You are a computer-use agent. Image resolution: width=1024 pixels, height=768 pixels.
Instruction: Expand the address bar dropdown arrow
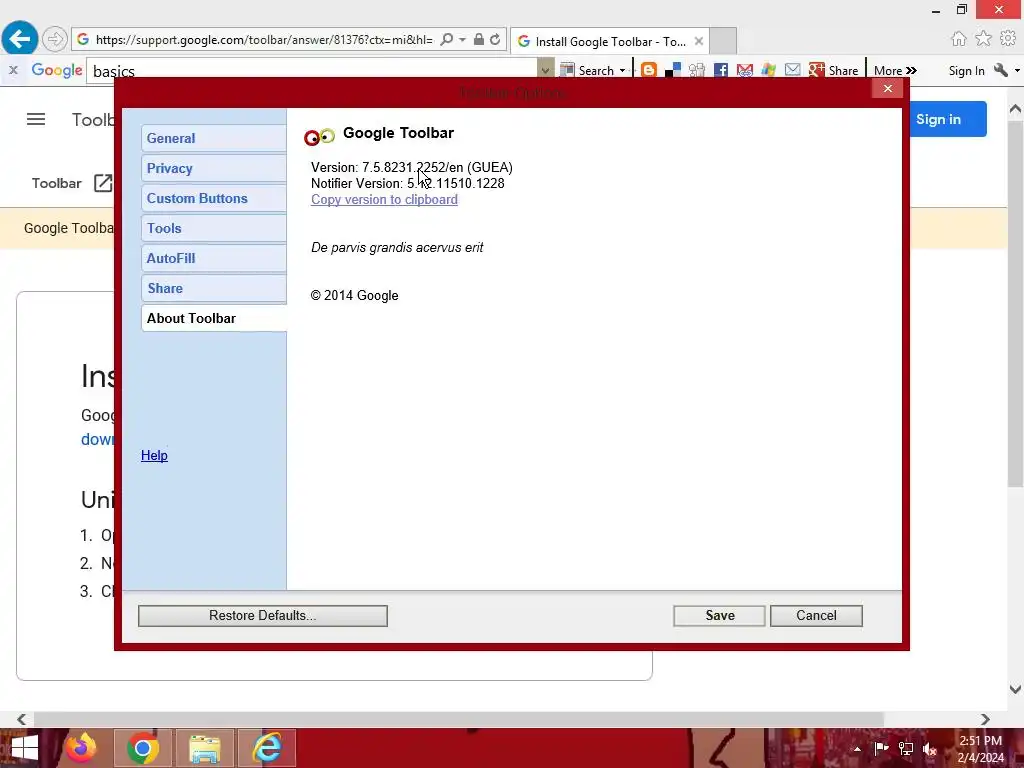coord(462,40)
